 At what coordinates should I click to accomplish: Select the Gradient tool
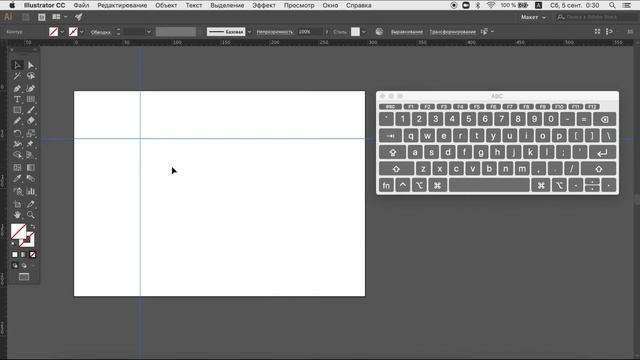click(x=31, y=168)
